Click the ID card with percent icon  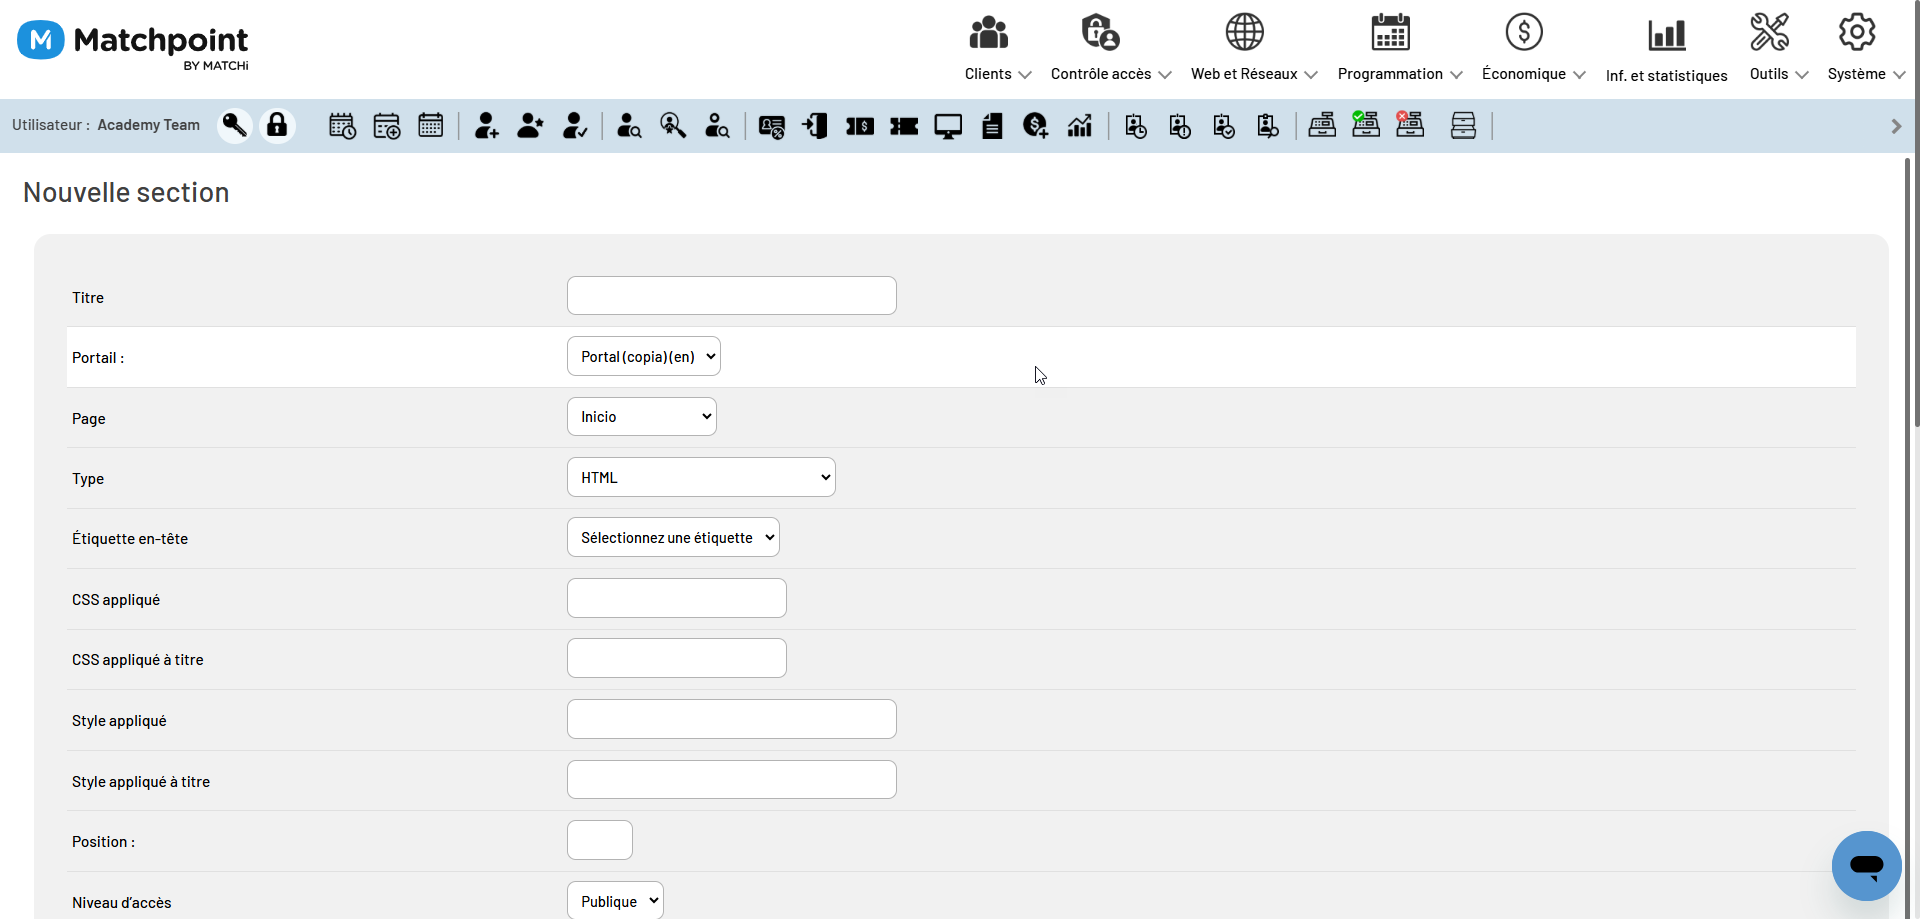point(772,126)
